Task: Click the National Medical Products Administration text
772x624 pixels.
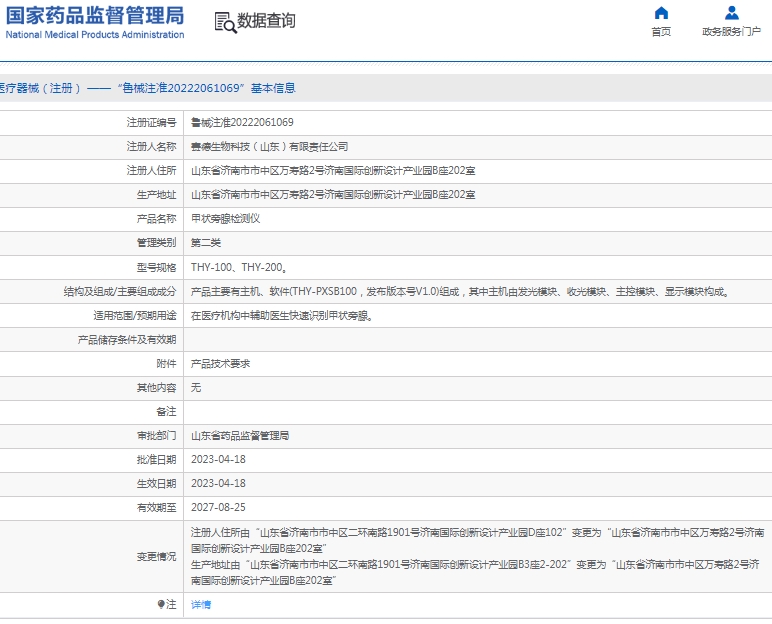Action: 95,35
